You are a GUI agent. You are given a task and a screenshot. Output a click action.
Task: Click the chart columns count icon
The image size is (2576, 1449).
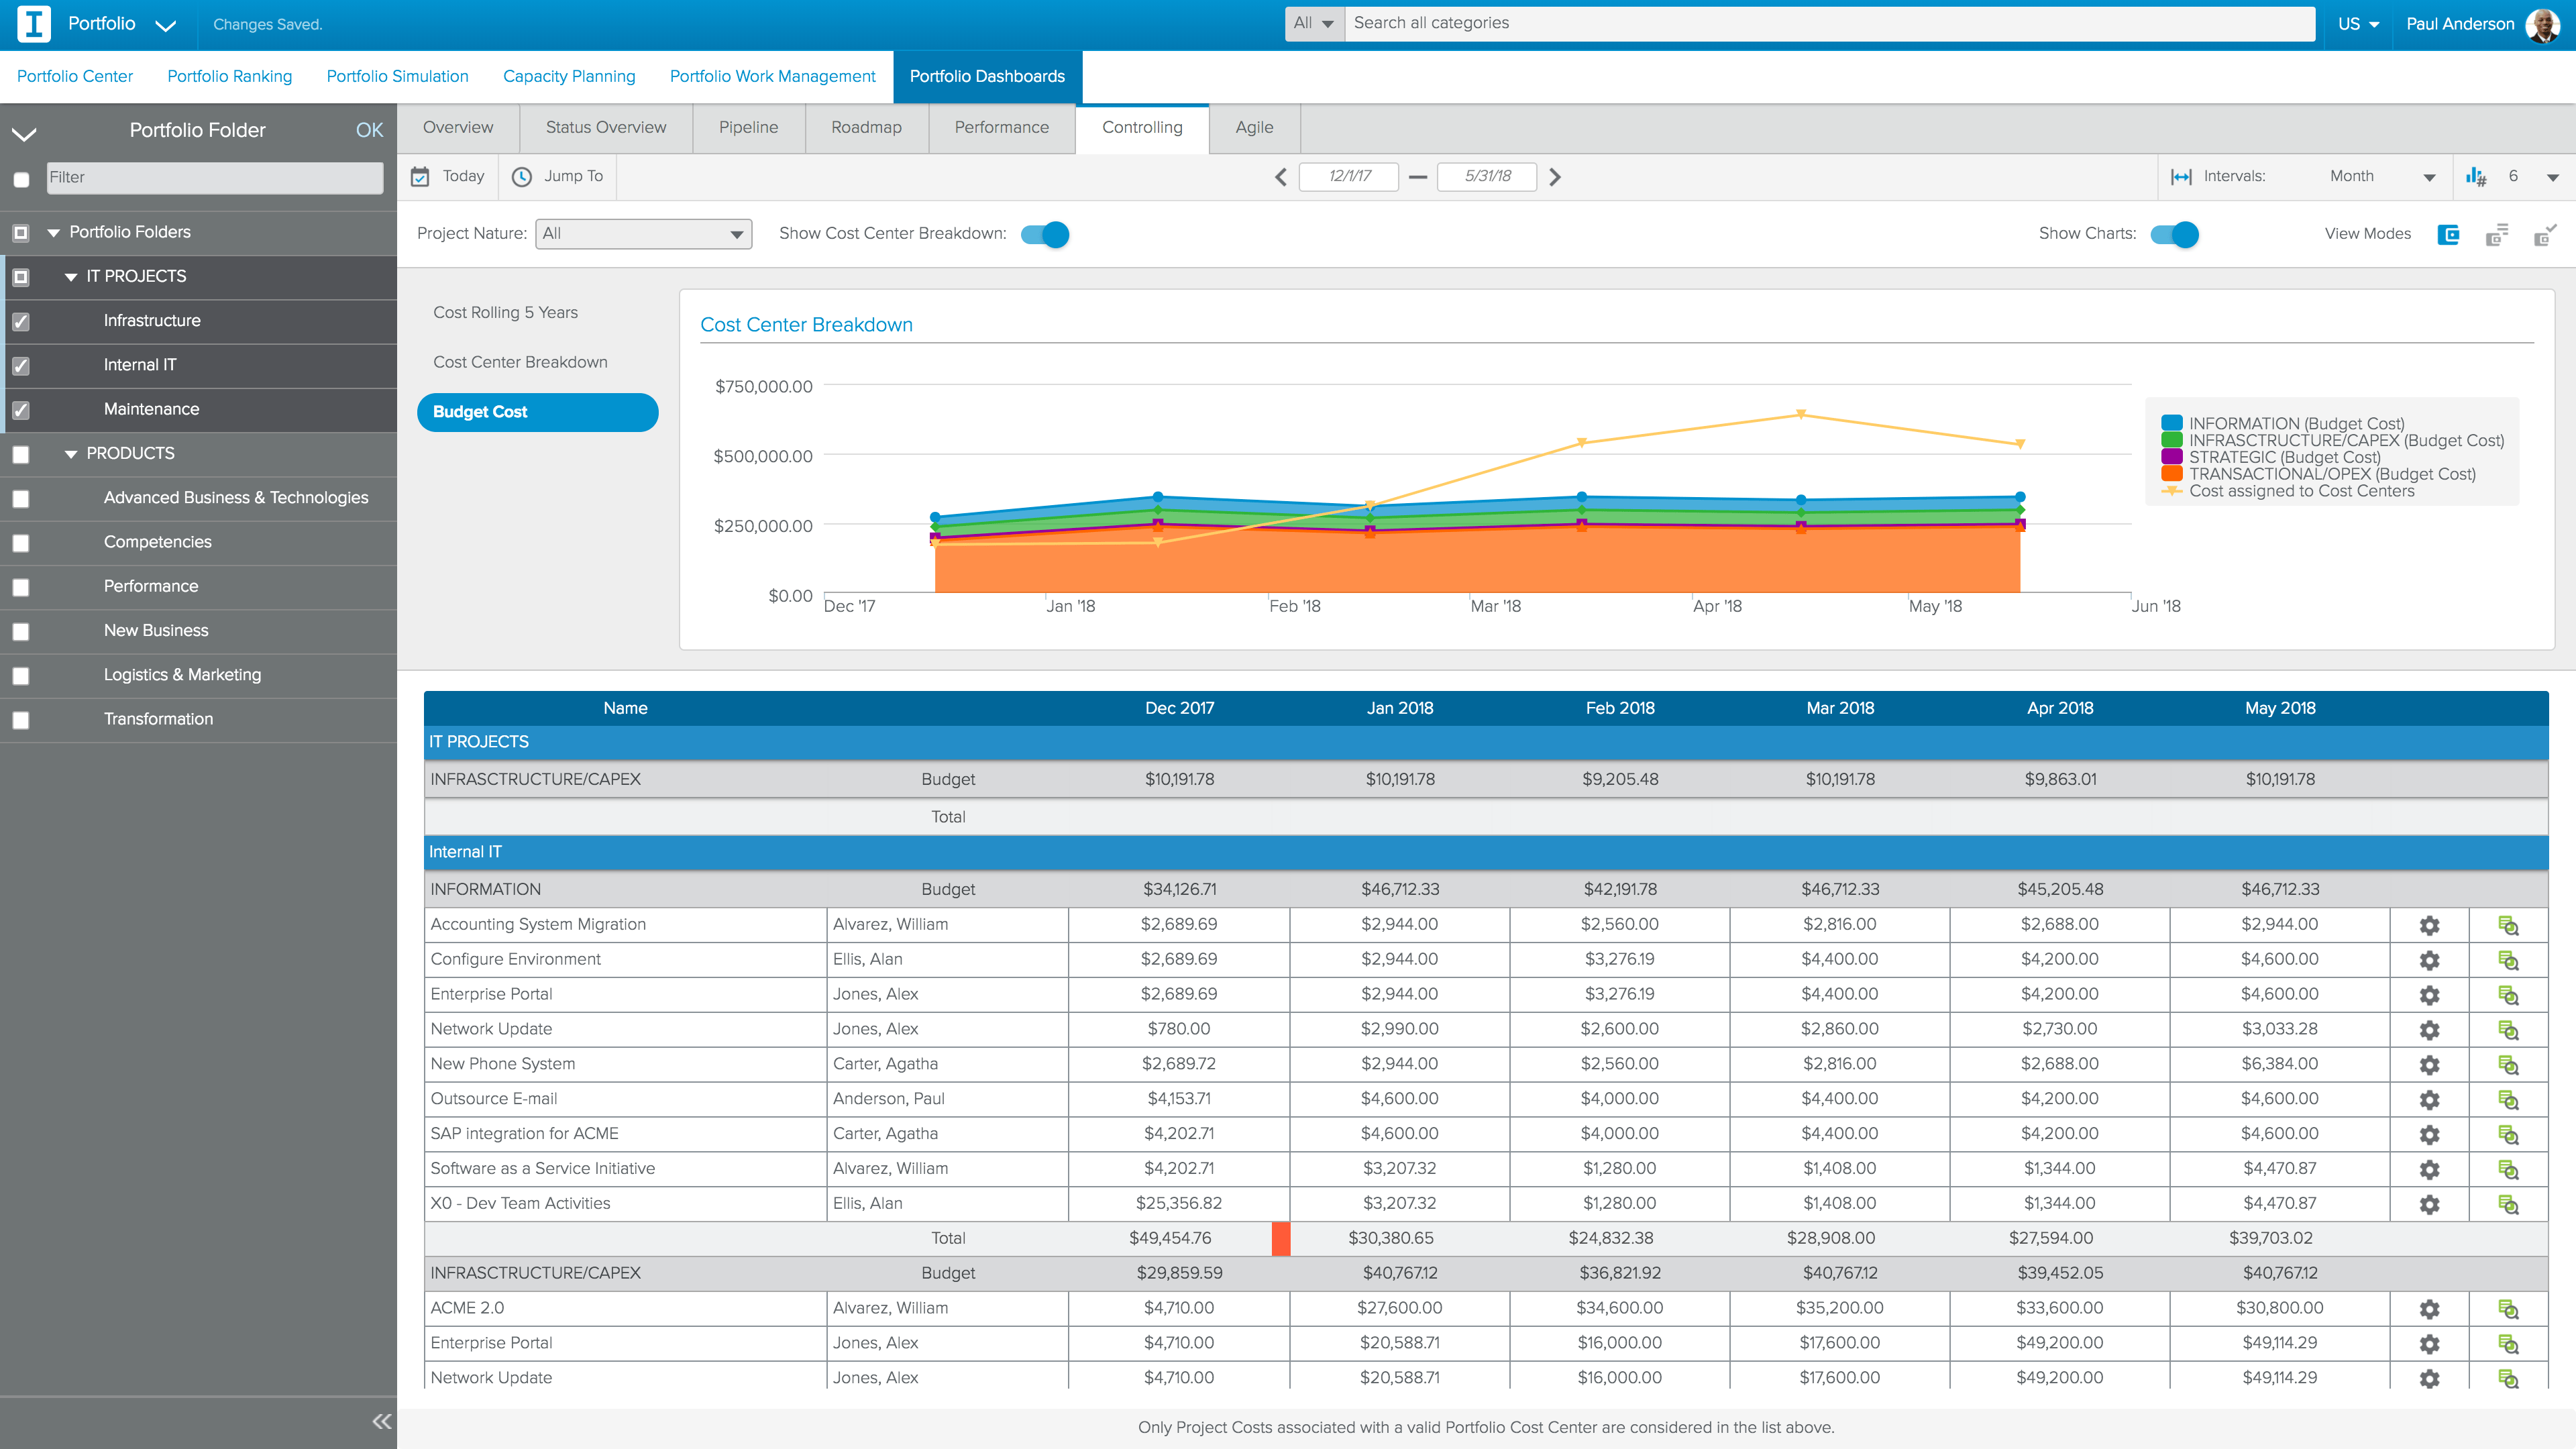[2476, 176]
